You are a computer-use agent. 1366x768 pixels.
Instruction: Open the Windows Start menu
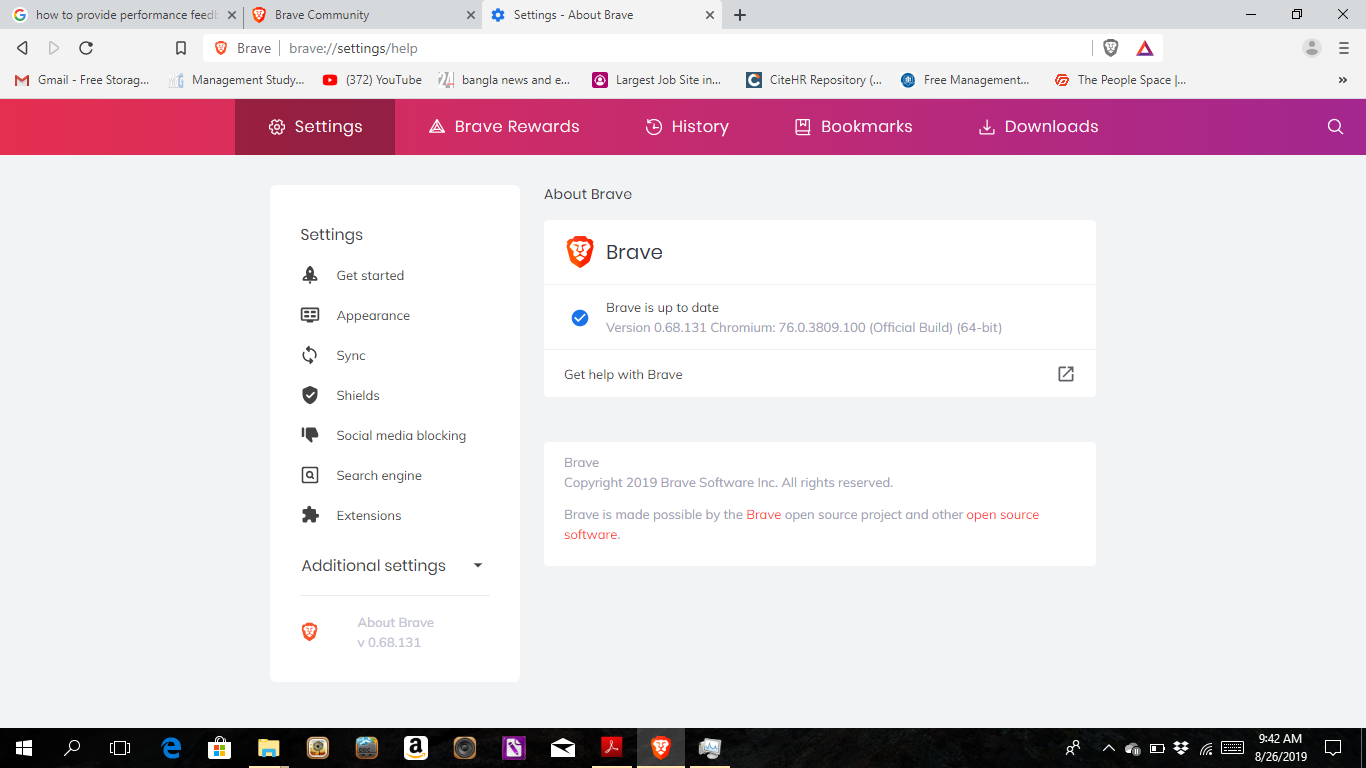24,748
